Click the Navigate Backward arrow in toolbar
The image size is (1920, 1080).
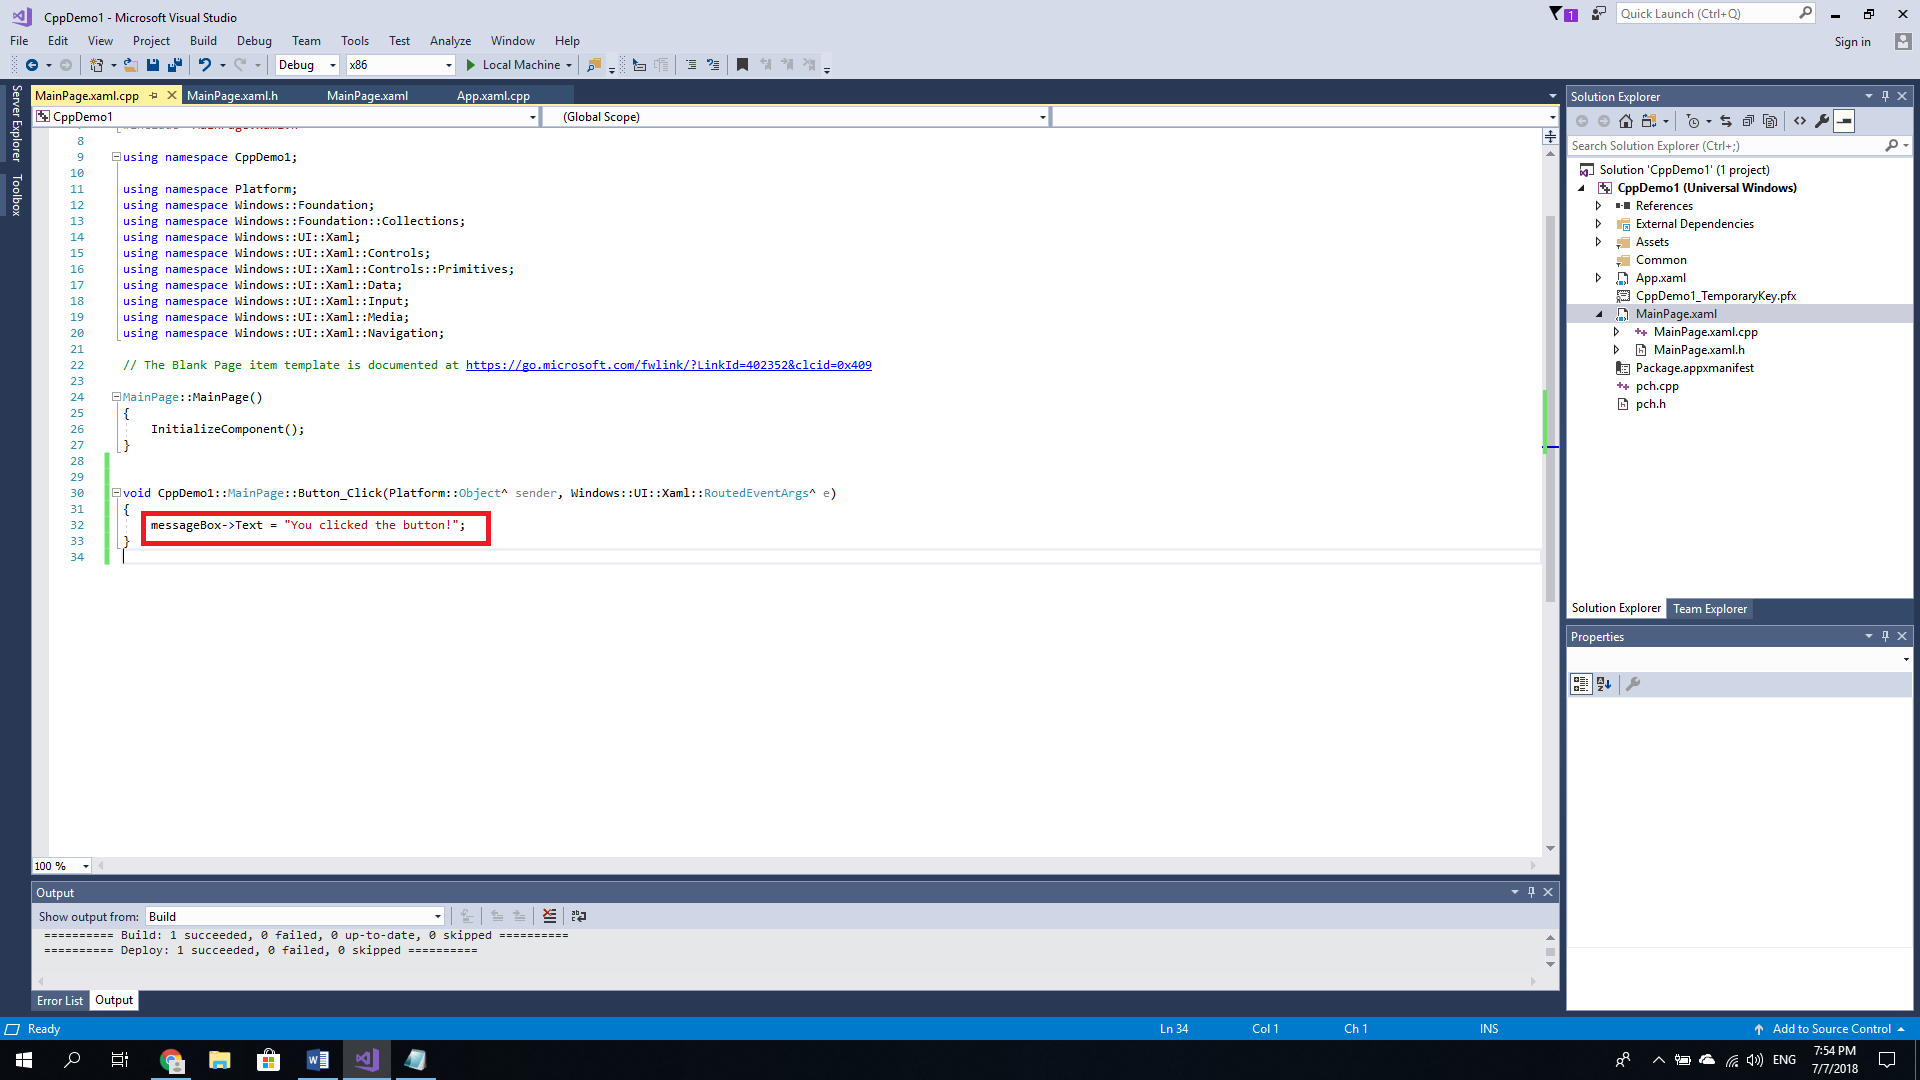pyautogui.click(x=32, y=65)
